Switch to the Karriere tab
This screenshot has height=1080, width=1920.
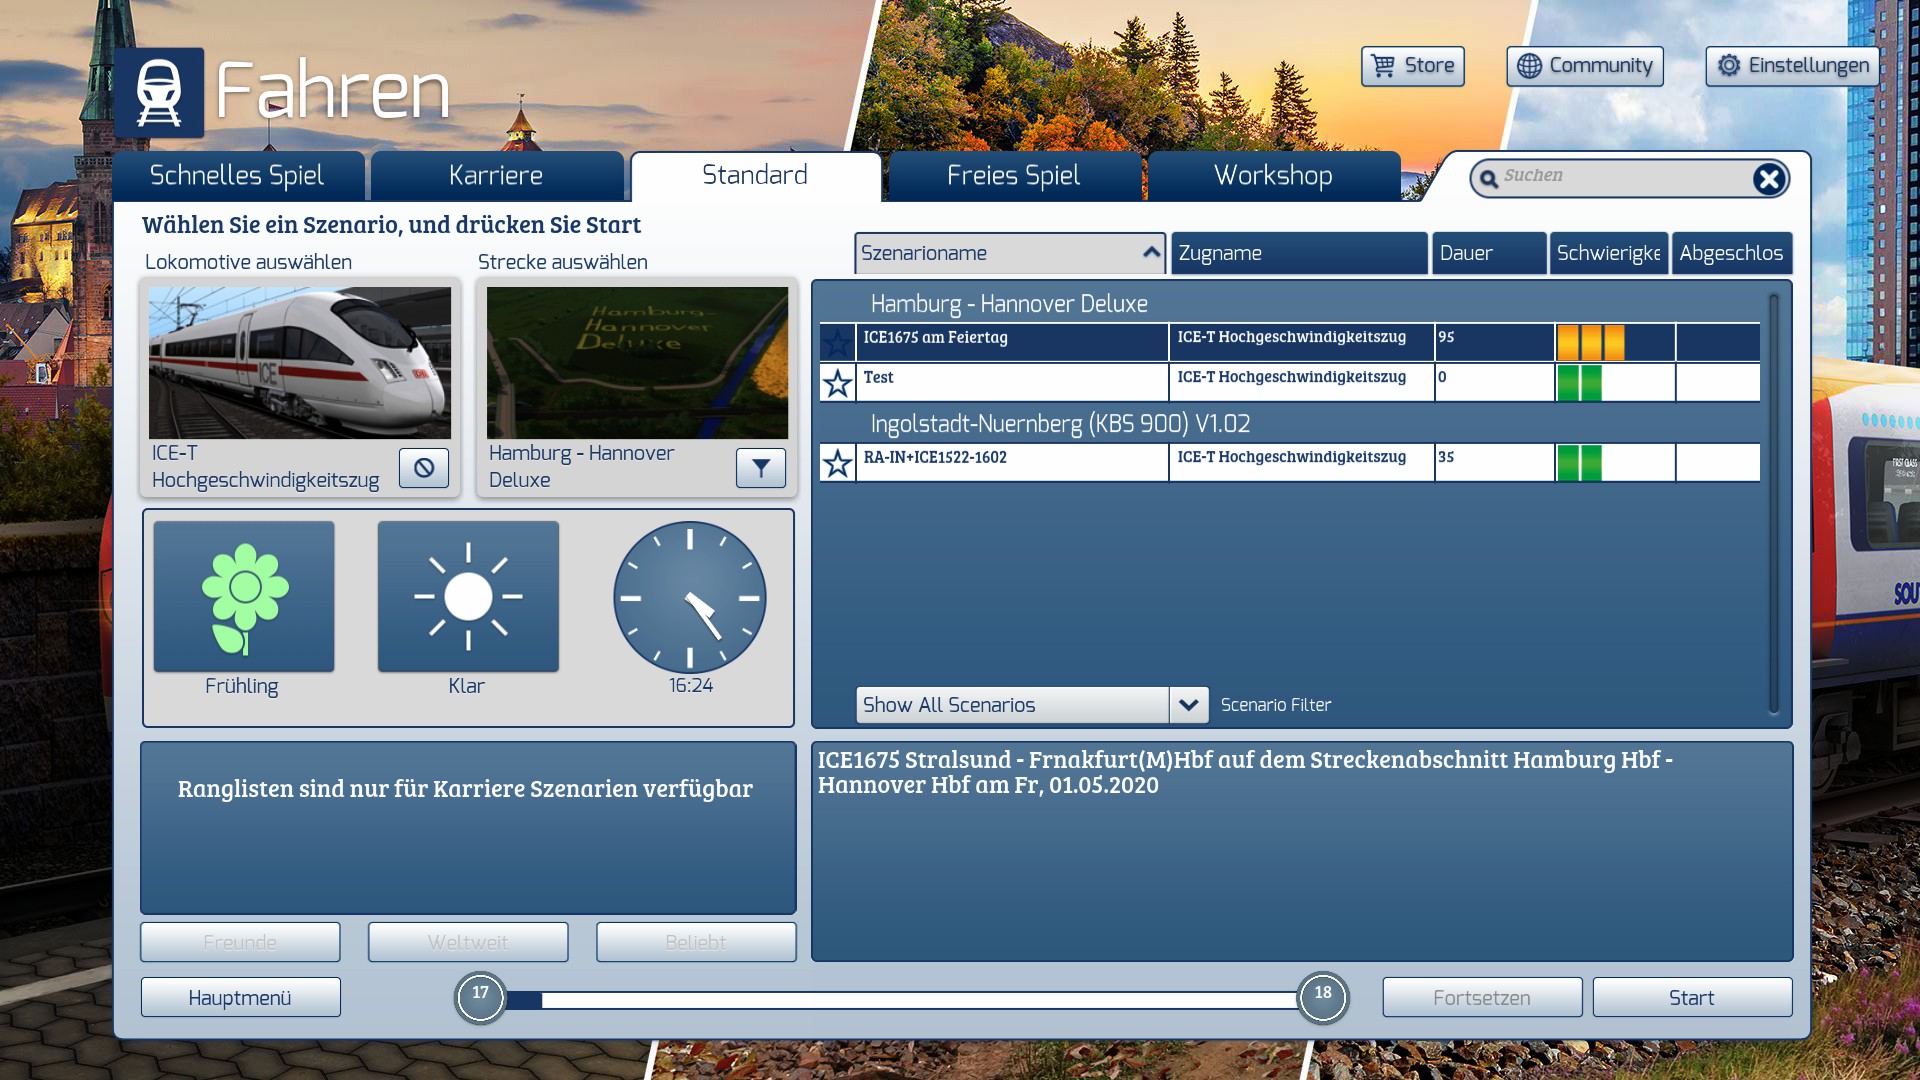pyautogui.click(x=496, y=176)
